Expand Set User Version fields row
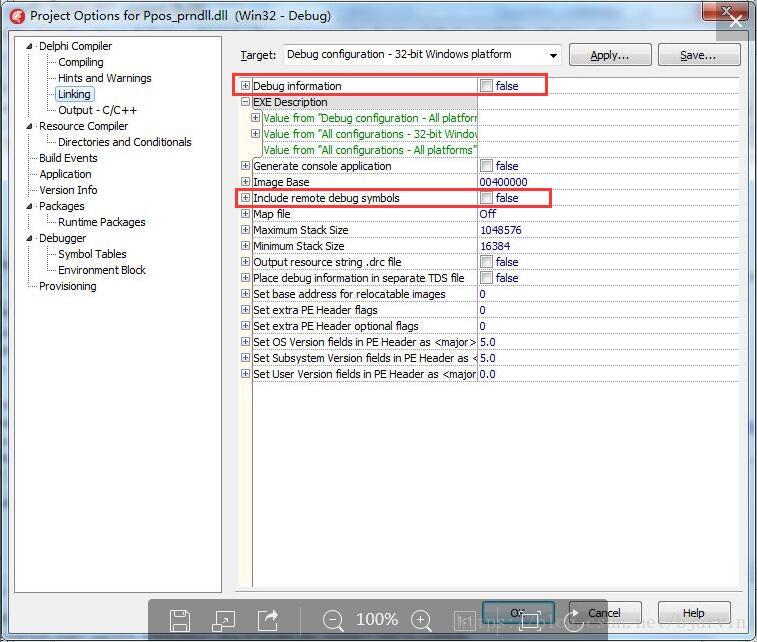Screen dimensions: 757x642 tap(245, 374)
